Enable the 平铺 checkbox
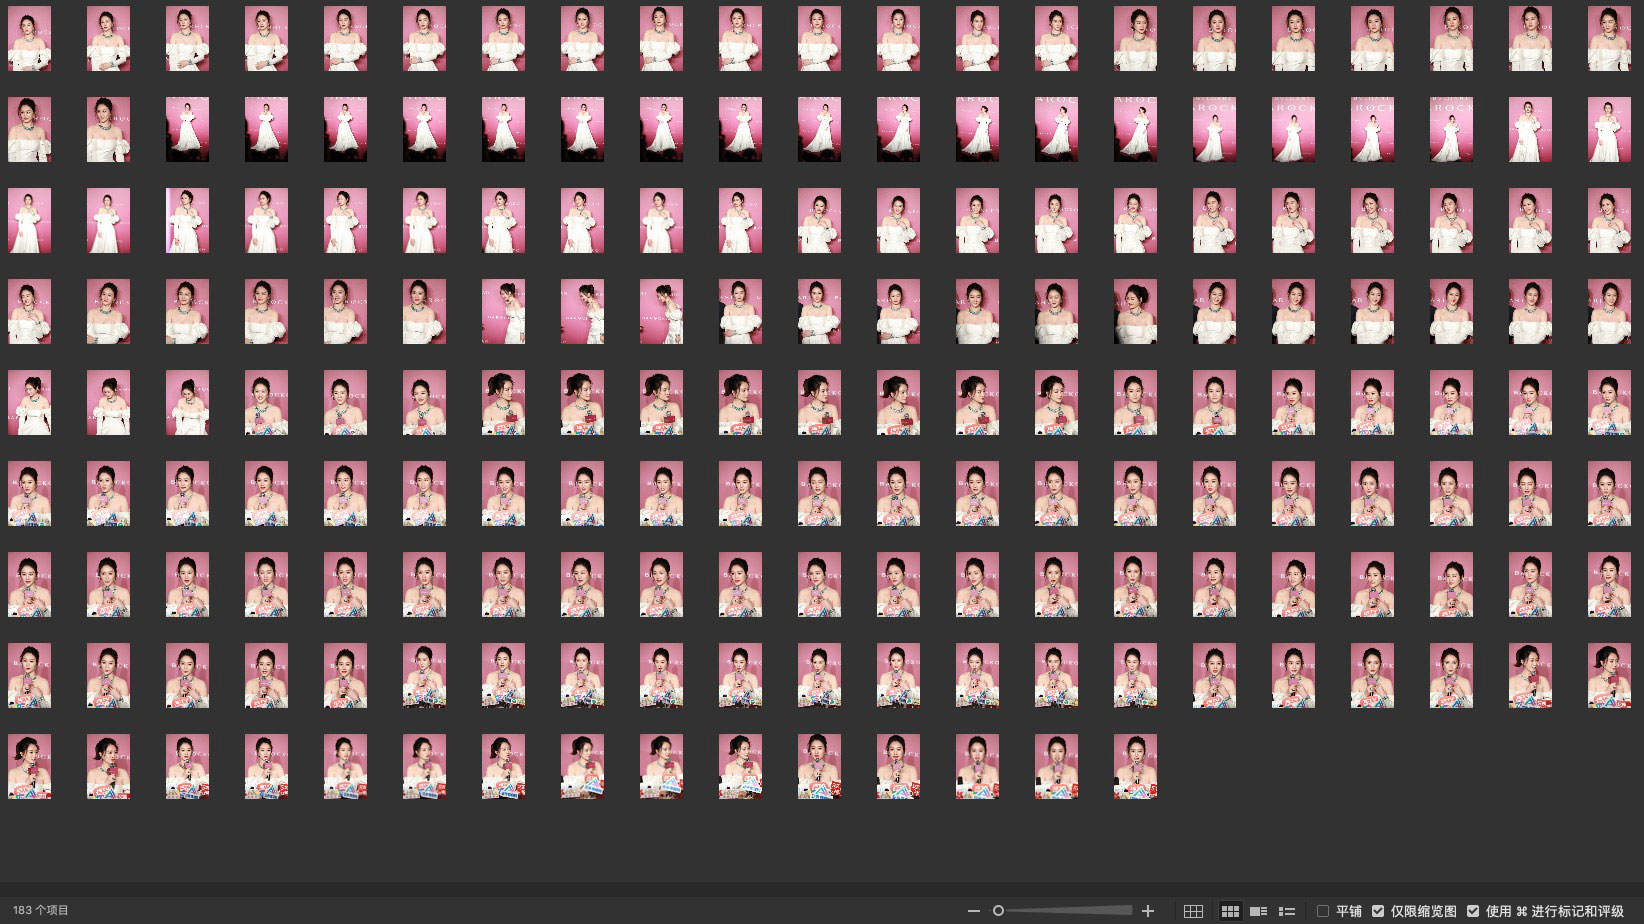 (1323, 911)
